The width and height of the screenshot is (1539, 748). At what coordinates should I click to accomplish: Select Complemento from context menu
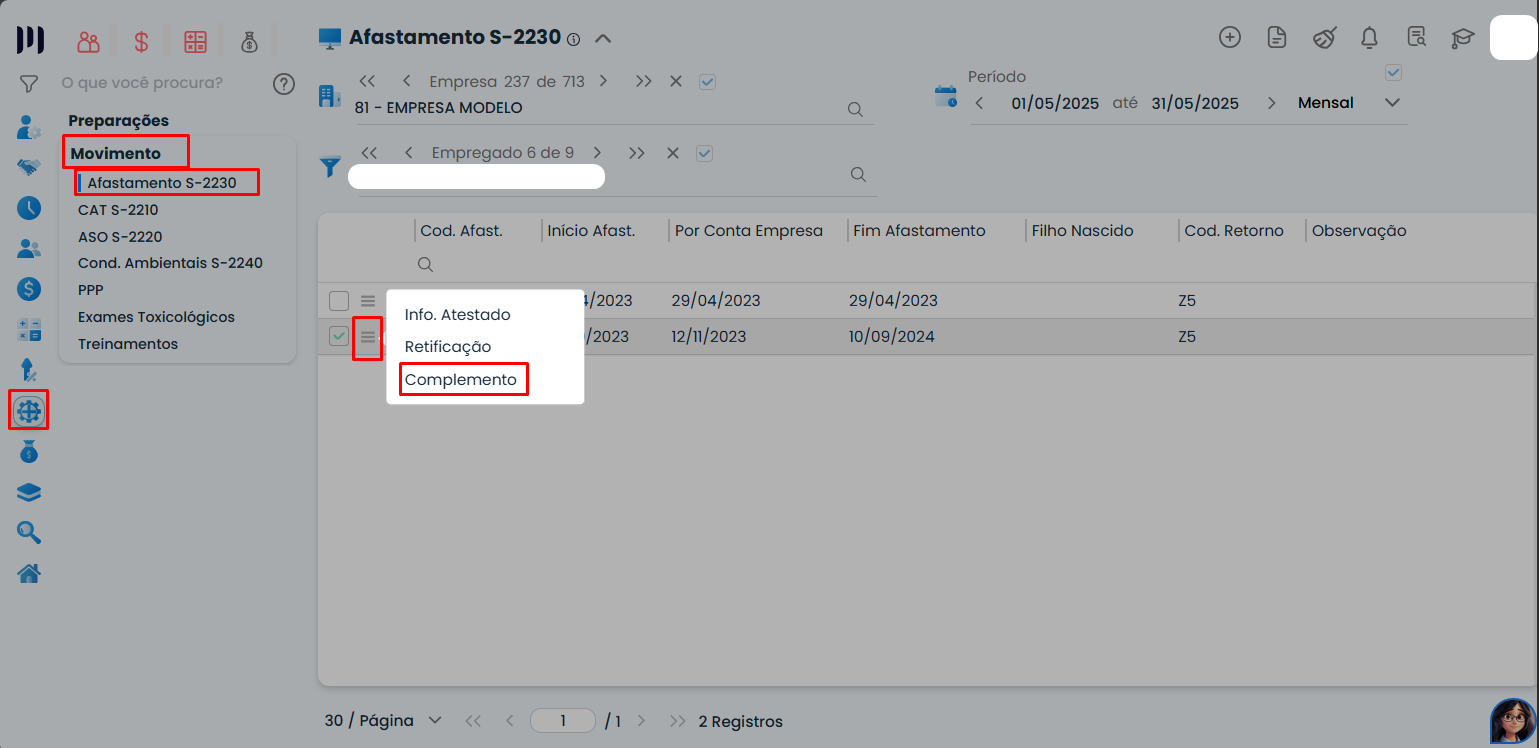(x=461, y=380)
